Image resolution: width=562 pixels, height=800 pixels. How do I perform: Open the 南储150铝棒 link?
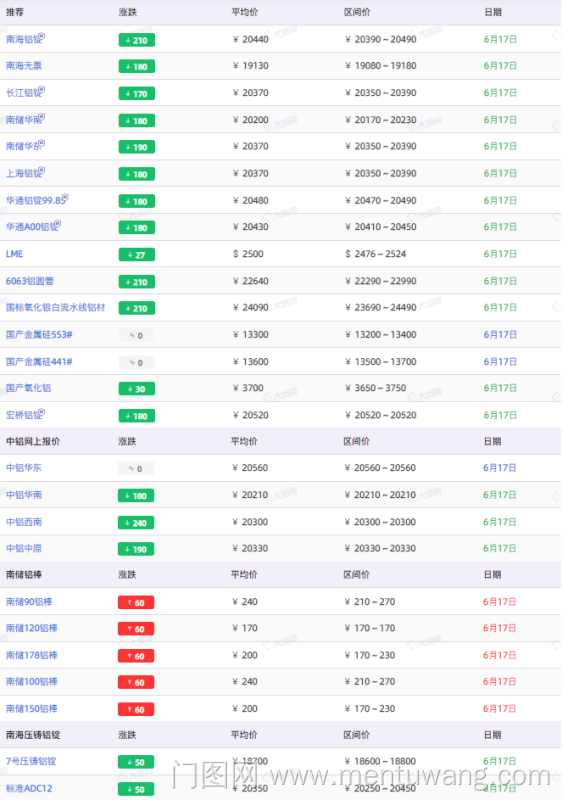pos(32,709)
